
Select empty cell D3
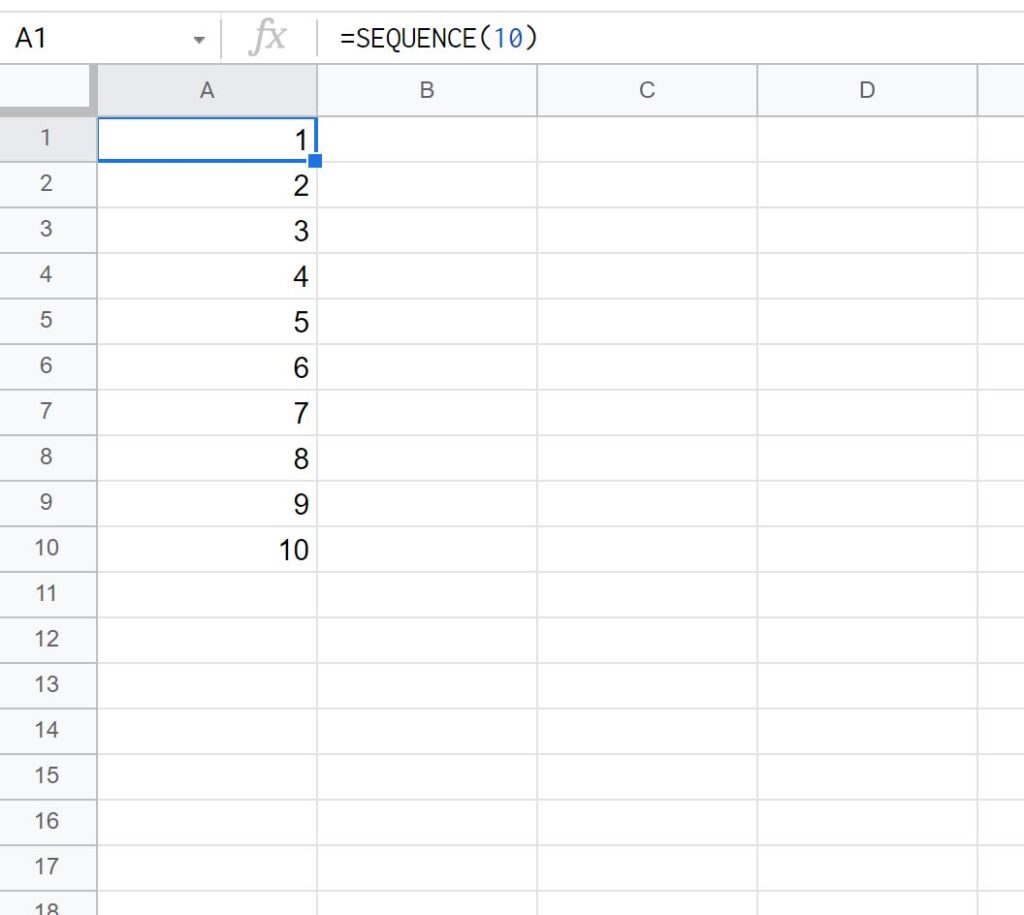[x=866, y=231]
